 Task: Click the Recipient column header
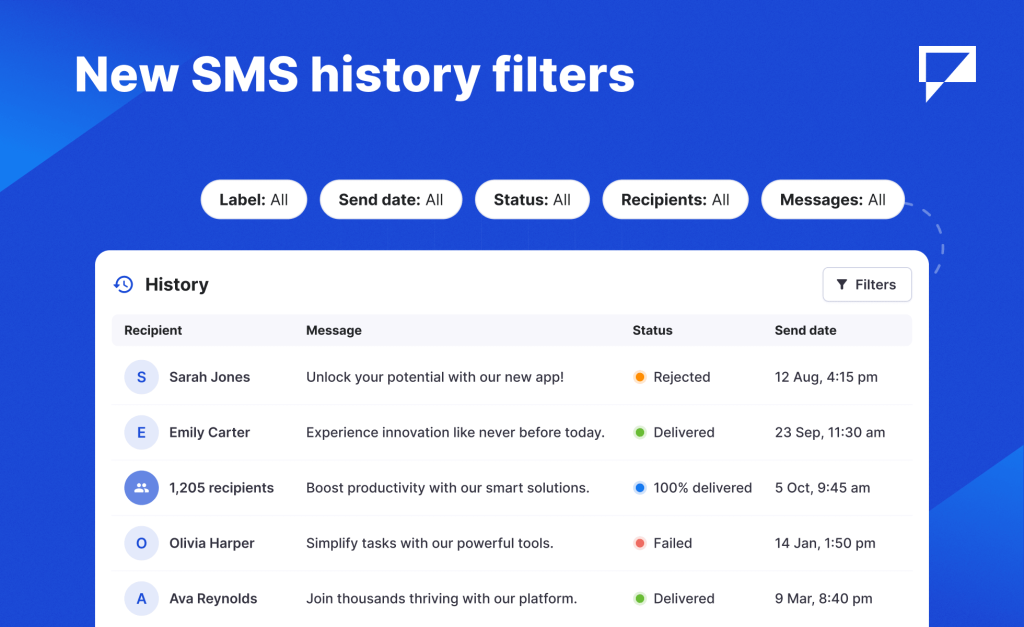153,330
